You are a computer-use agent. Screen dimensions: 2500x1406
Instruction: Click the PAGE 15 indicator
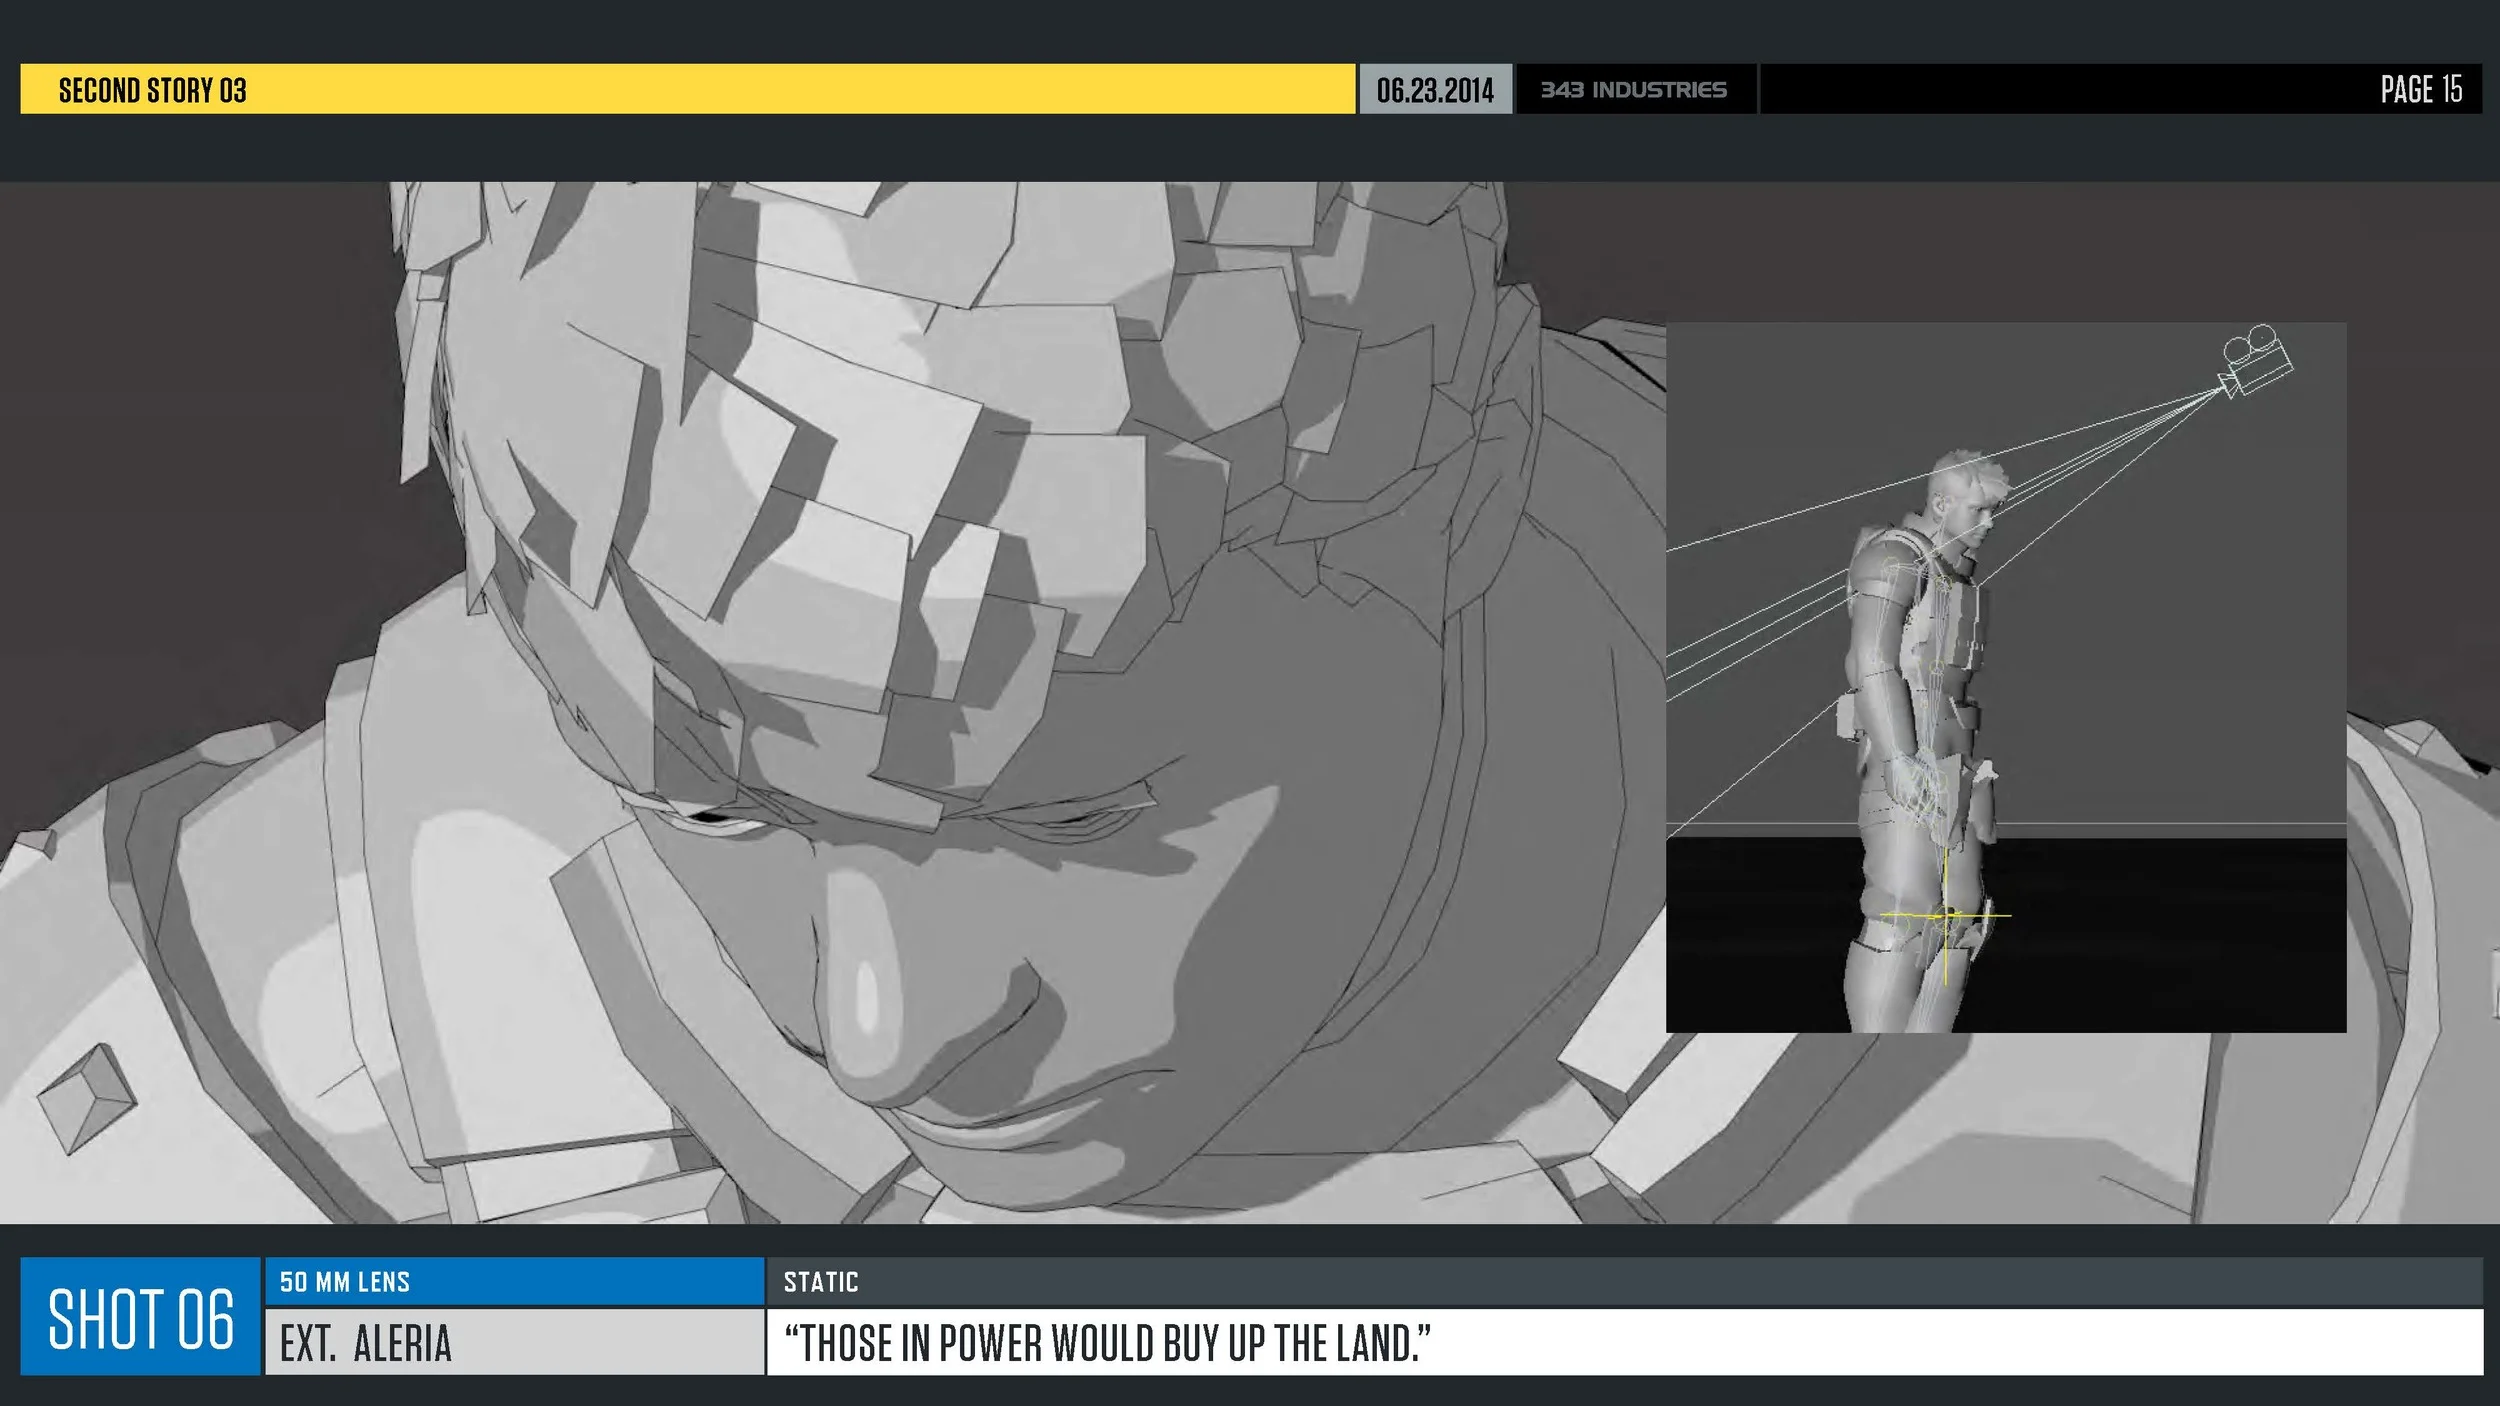click(2420, 90)
